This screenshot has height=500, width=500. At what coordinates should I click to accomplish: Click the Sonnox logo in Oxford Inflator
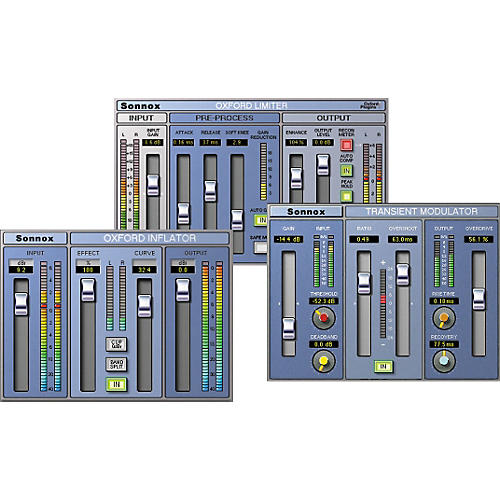[35, 238]
